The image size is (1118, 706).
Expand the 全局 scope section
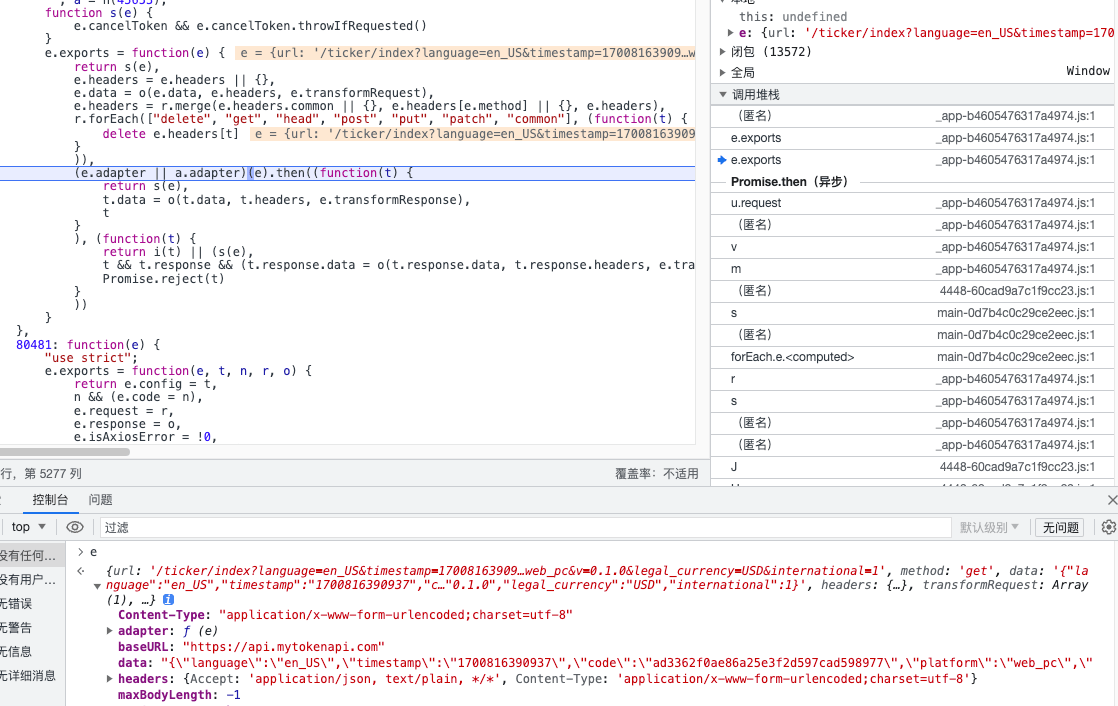[724, 72]
